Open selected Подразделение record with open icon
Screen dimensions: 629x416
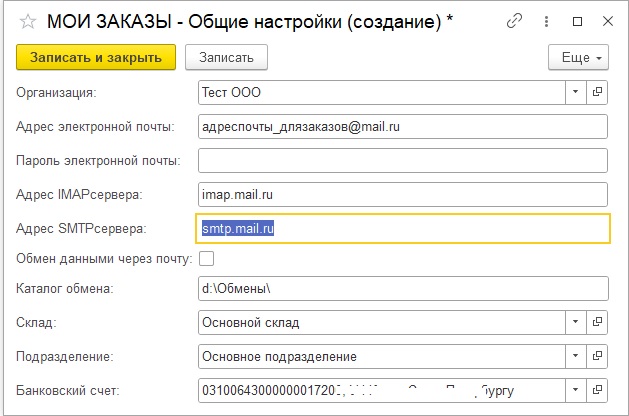[598, 356]
